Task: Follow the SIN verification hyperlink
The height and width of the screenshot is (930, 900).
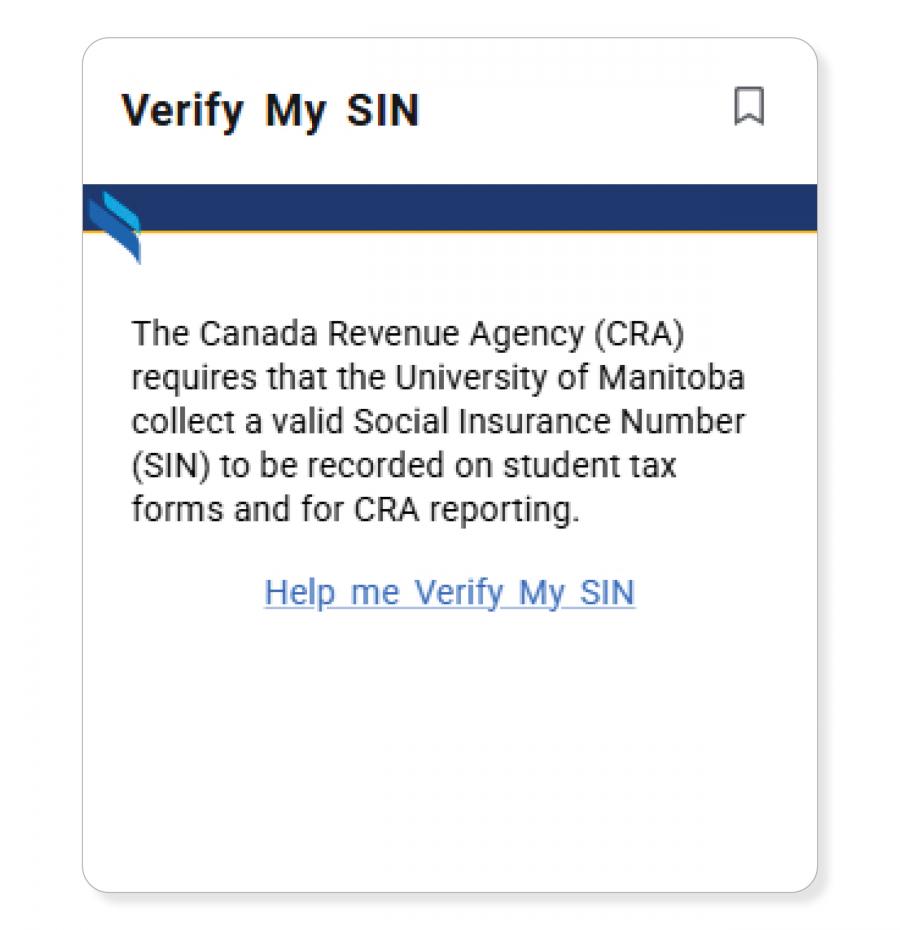Action: [448, 592]
